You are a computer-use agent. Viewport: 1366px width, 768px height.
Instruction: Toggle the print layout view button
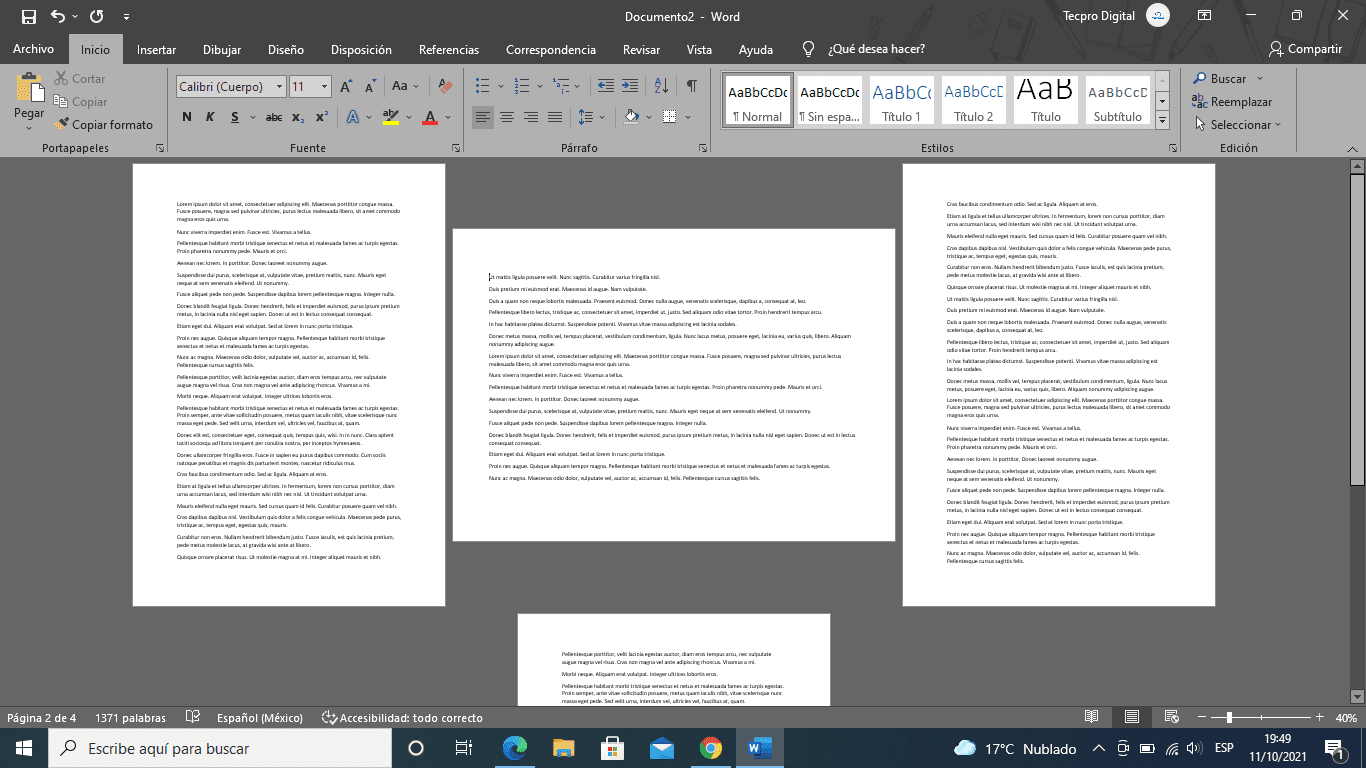(1131, 717)
